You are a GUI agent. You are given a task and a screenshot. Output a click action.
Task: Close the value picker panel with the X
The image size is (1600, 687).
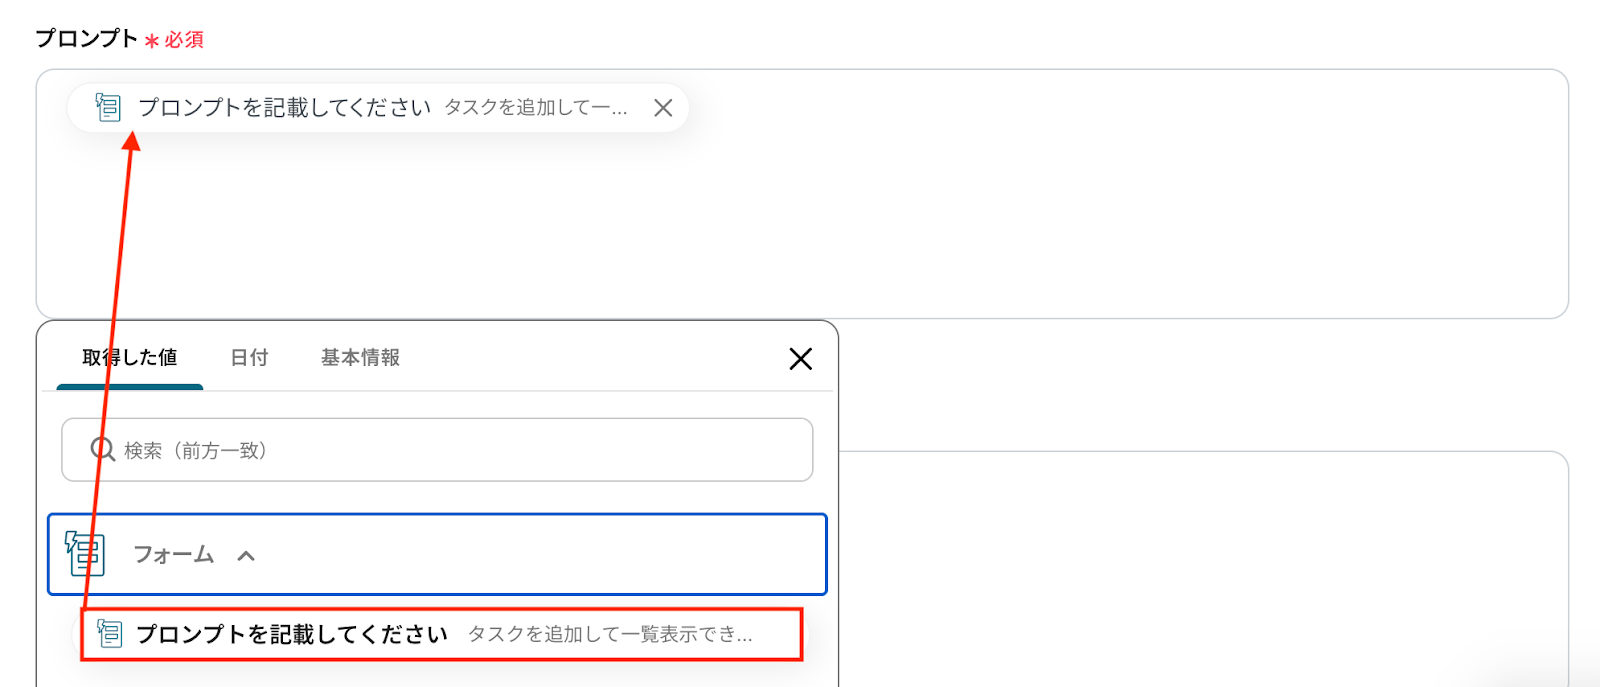coord(800,359)
